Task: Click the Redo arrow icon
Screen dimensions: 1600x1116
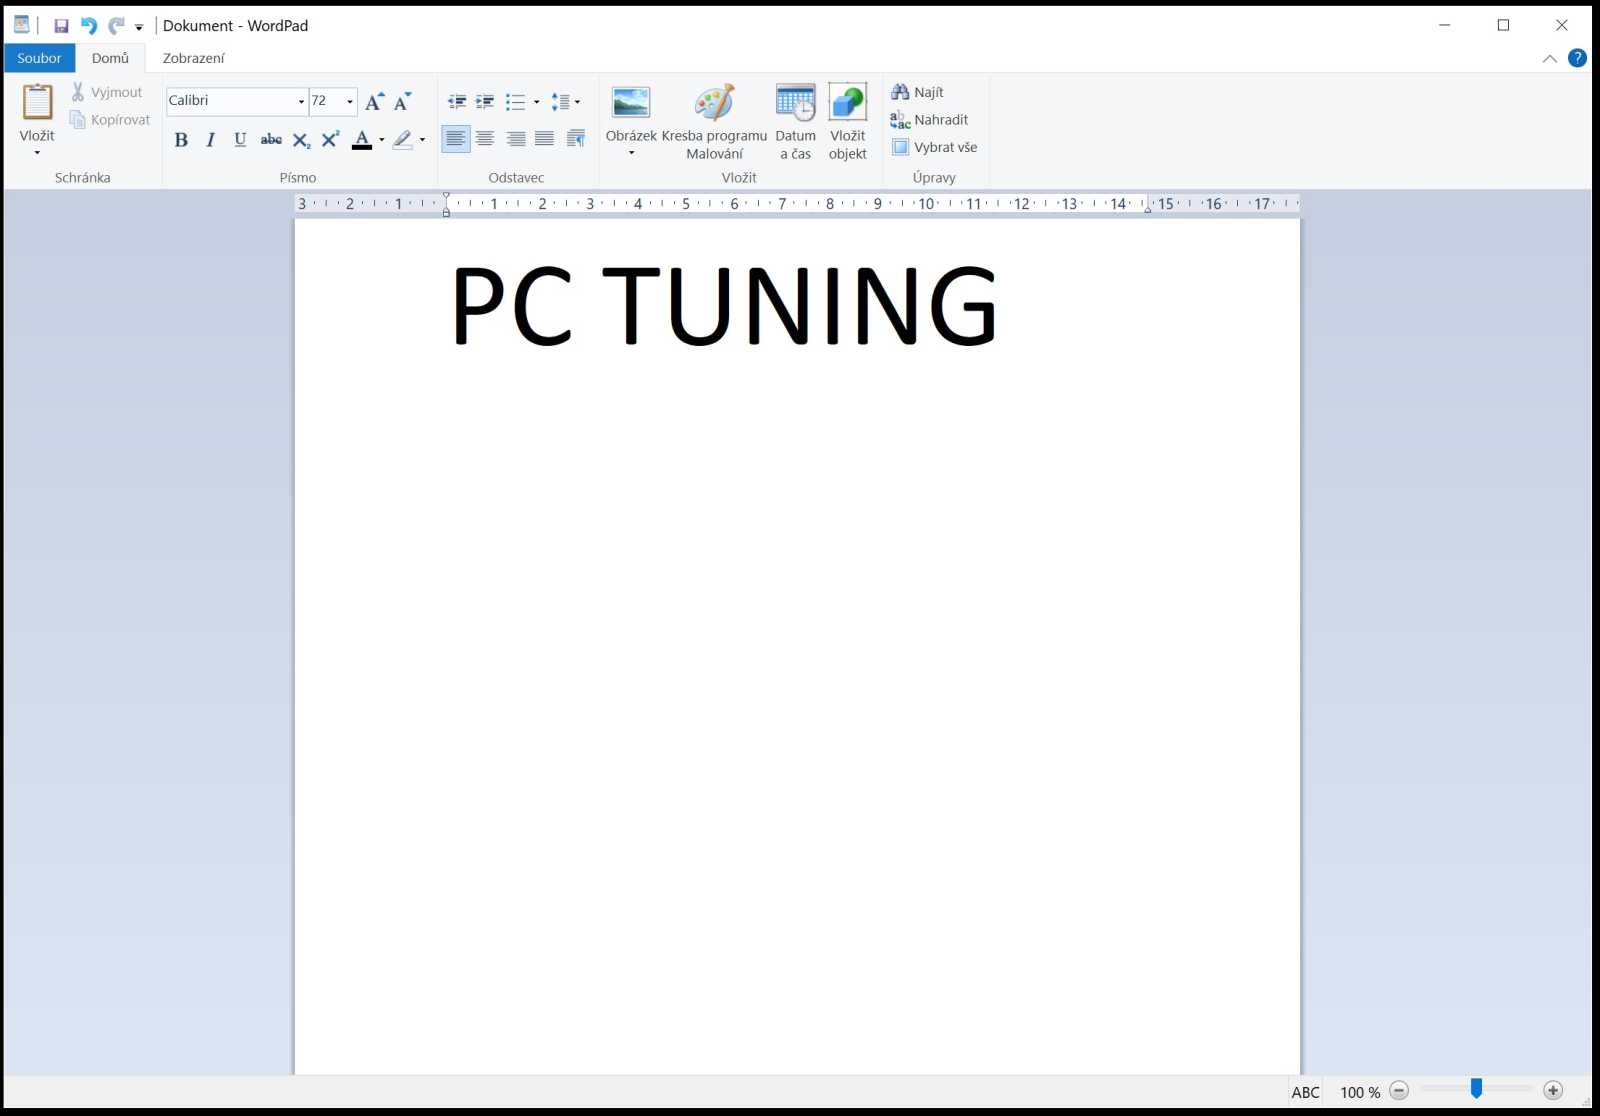Action: point(116,26)
